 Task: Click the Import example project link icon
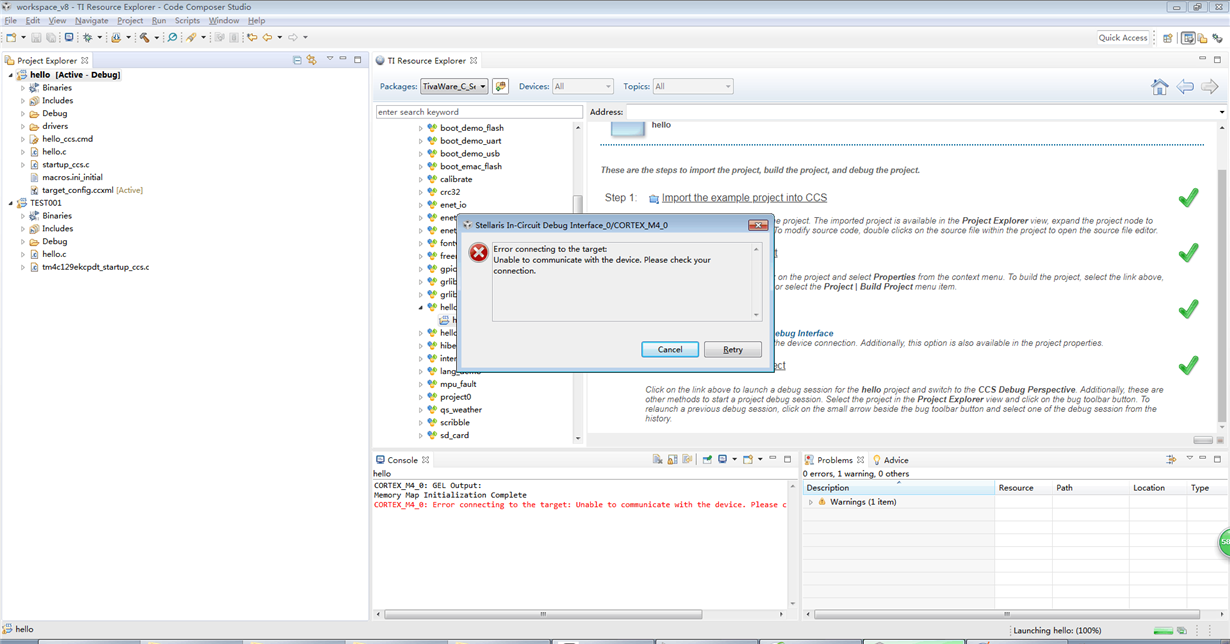[654, 199]
